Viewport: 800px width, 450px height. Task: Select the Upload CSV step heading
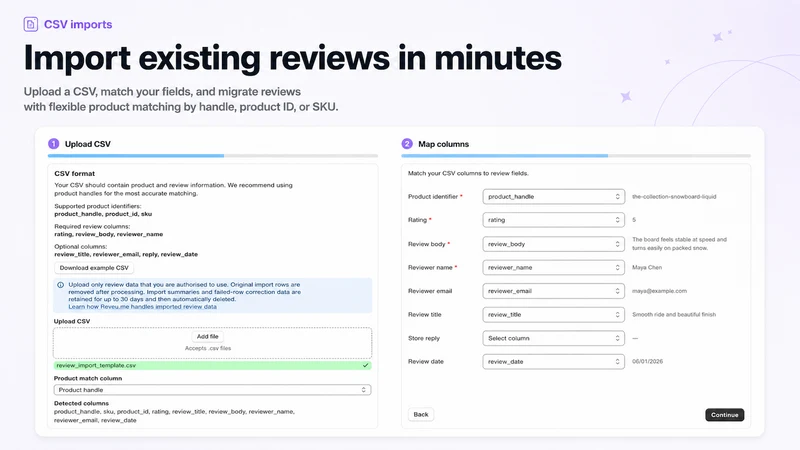click(87, 144)
